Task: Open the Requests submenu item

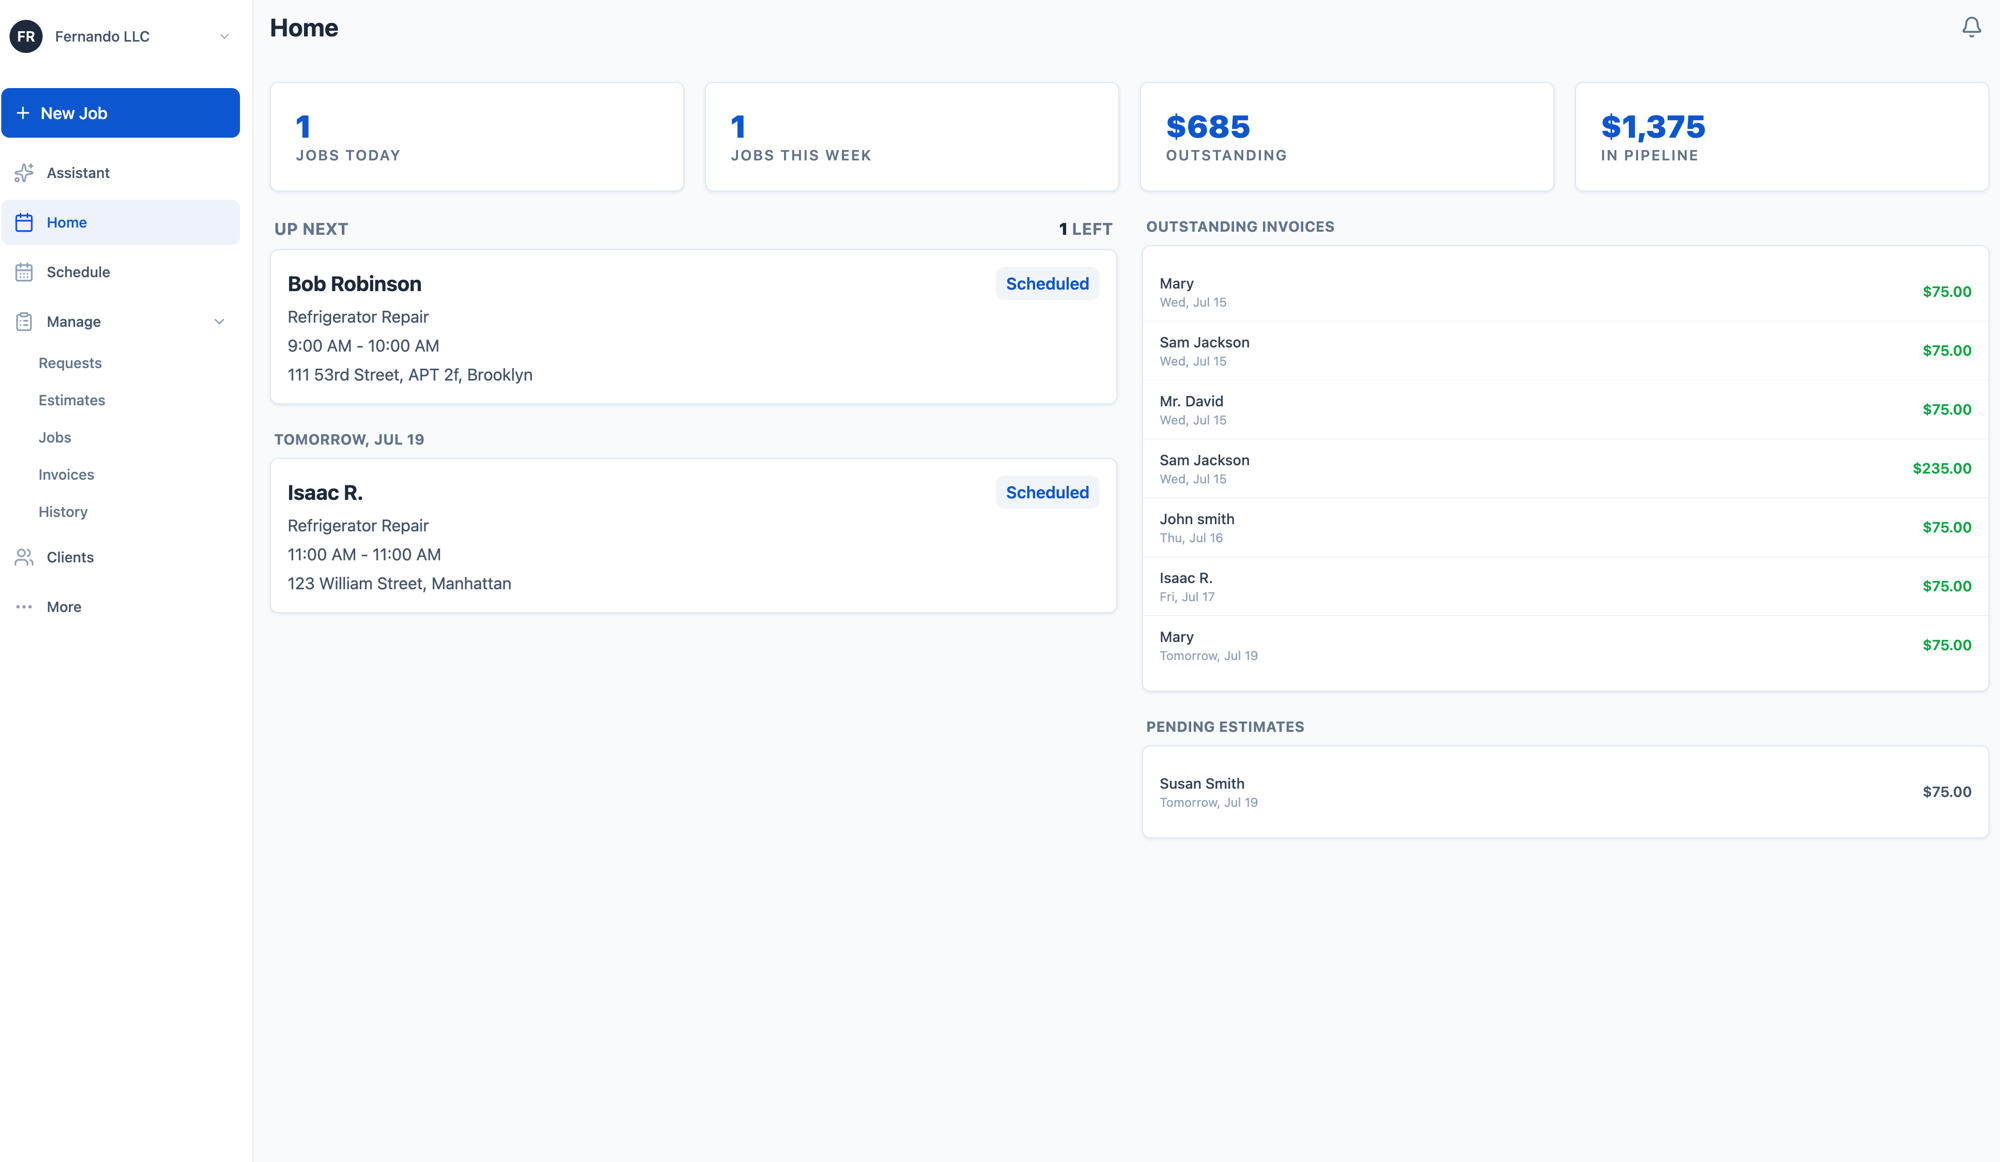Action: click(70, 363)
